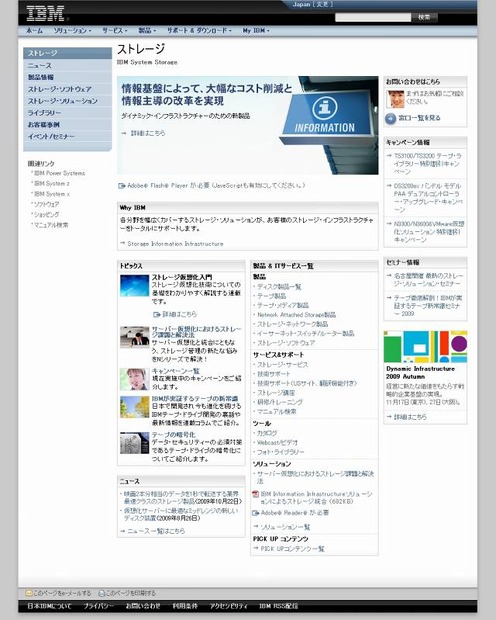
Task: Select ストレージ in the left sidebar
Action: click(67, 53)
